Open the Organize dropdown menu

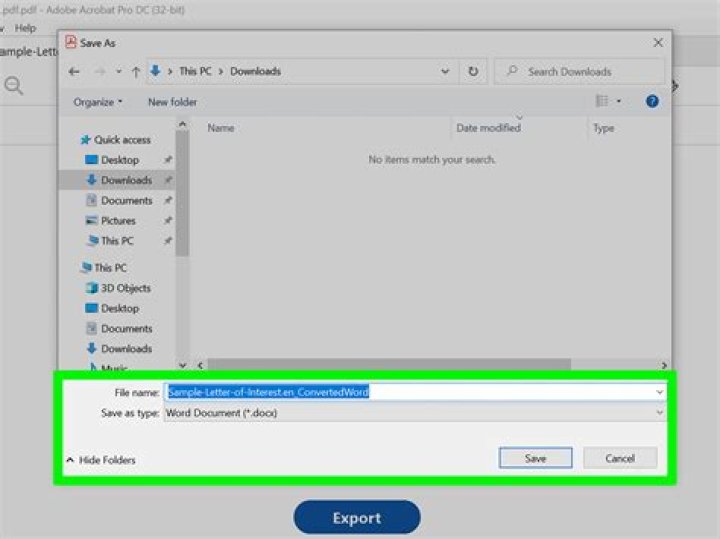click(x=98, y=102)
